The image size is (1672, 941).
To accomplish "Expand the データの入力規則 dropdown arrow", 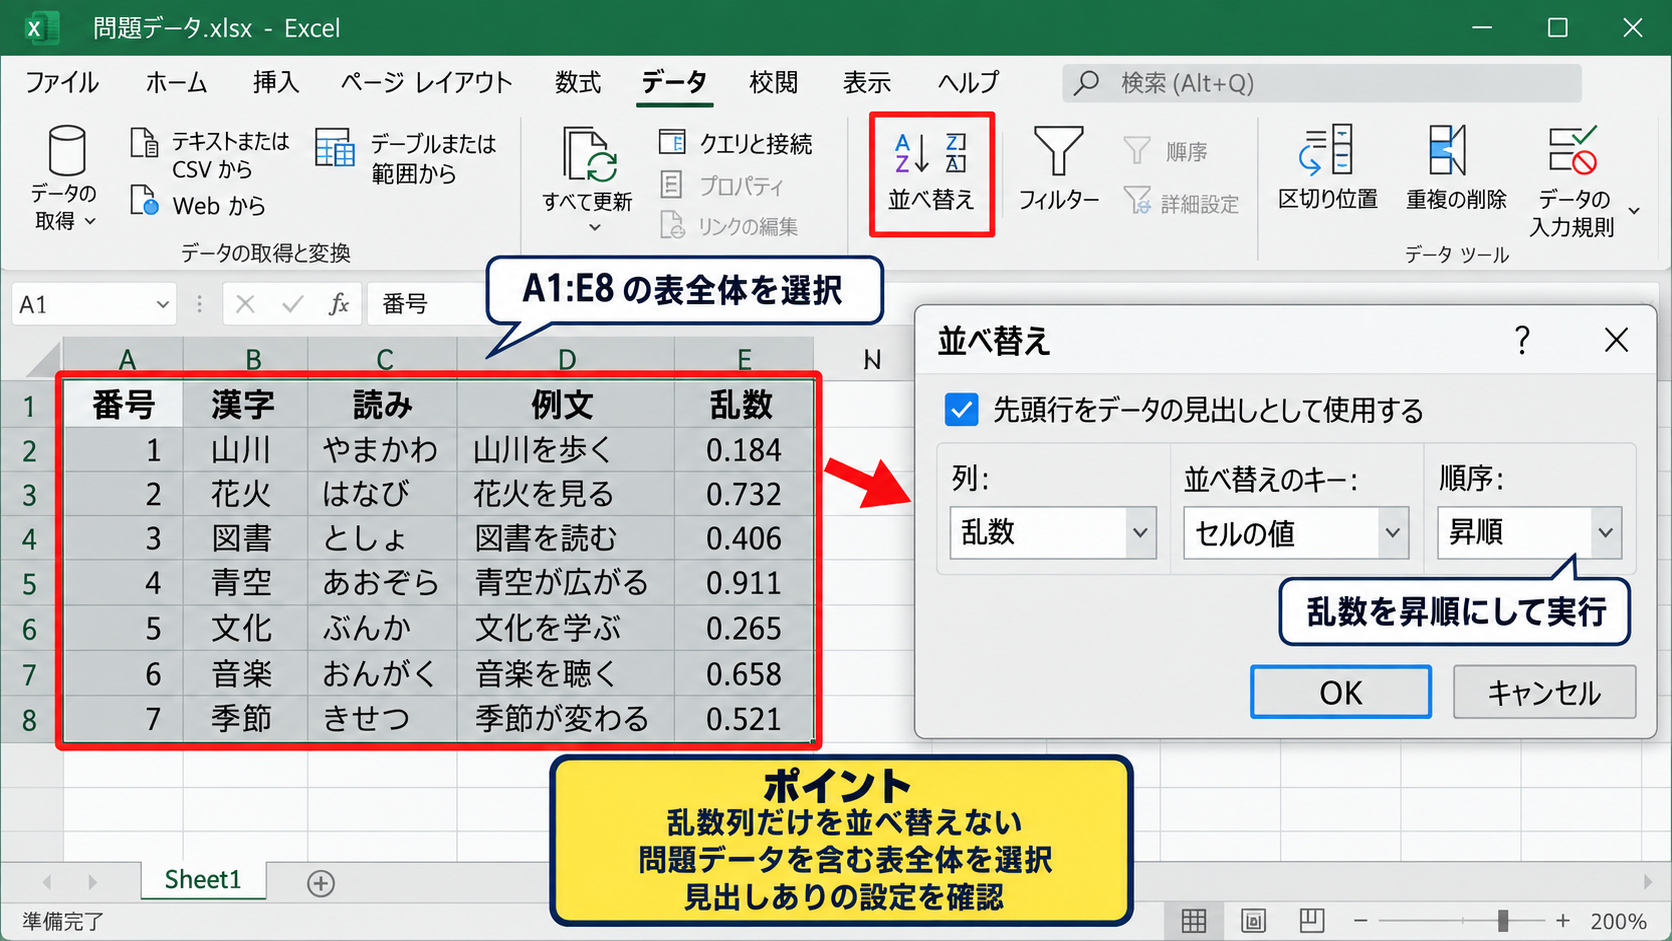I will (1634, 211).
